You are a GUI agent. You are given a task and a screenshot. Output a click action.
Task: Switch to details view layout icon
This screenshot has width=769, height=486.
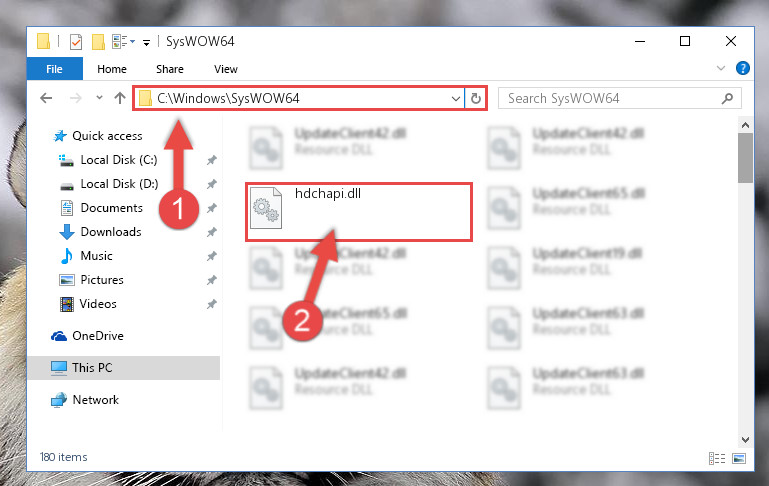717,459
